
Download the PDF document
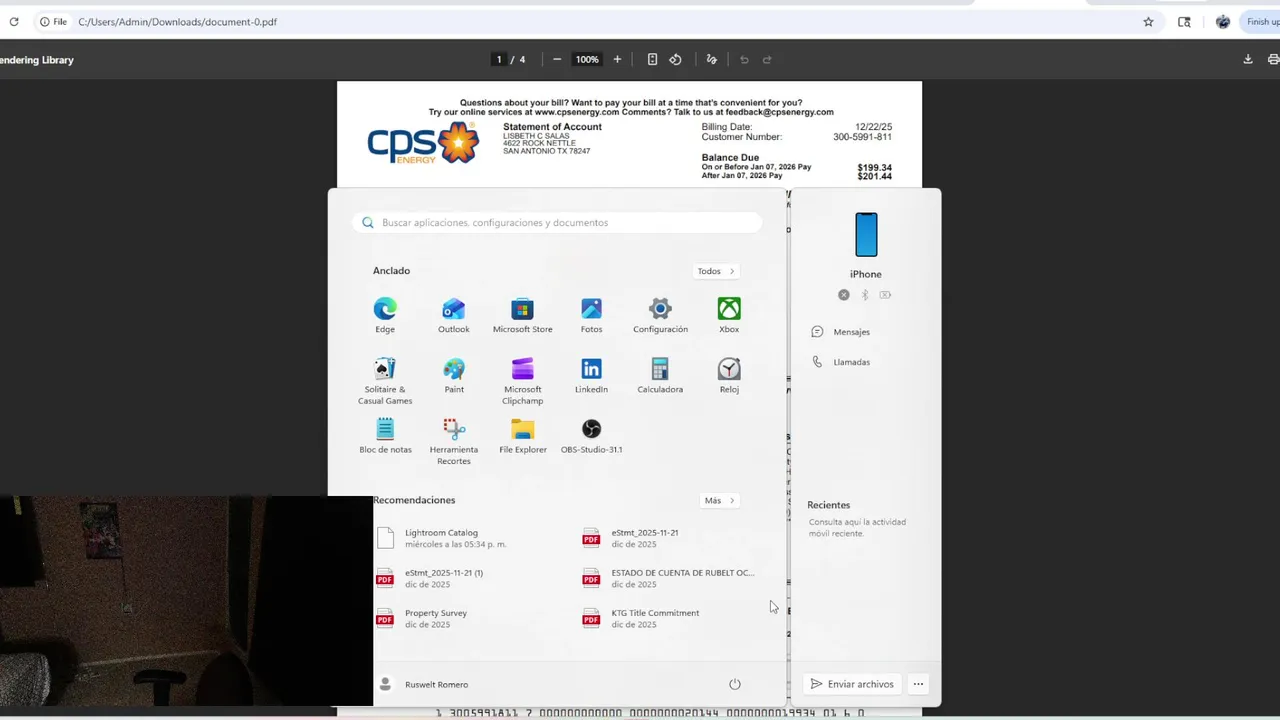click(1248, 60)
